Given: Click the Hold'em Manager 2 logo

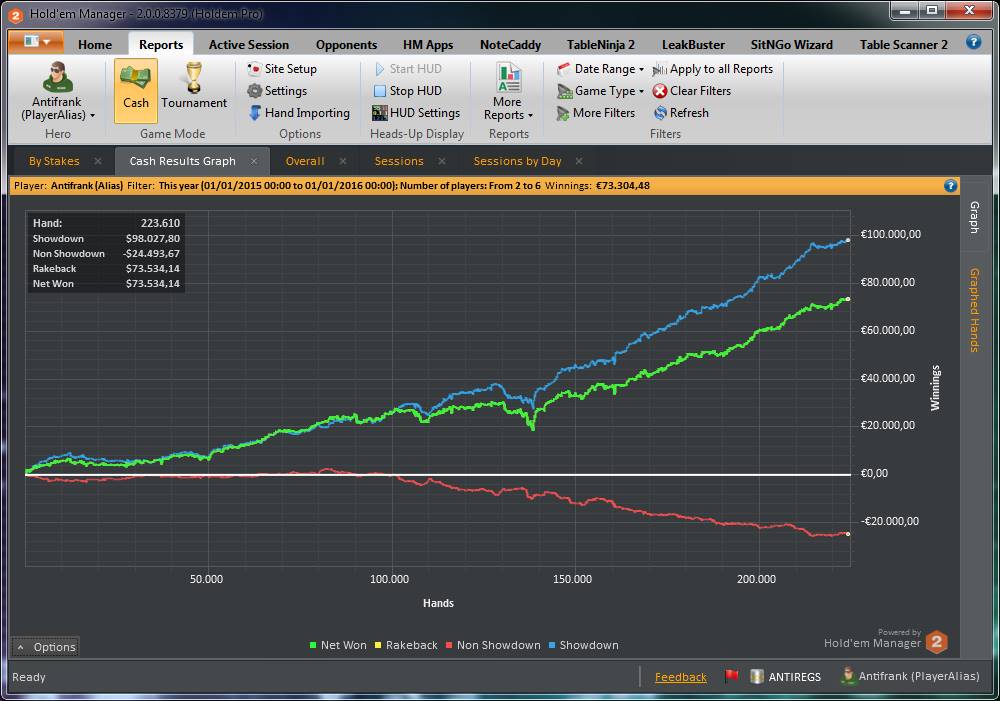Looking at the screenshot, I should (x=937, y=642).
